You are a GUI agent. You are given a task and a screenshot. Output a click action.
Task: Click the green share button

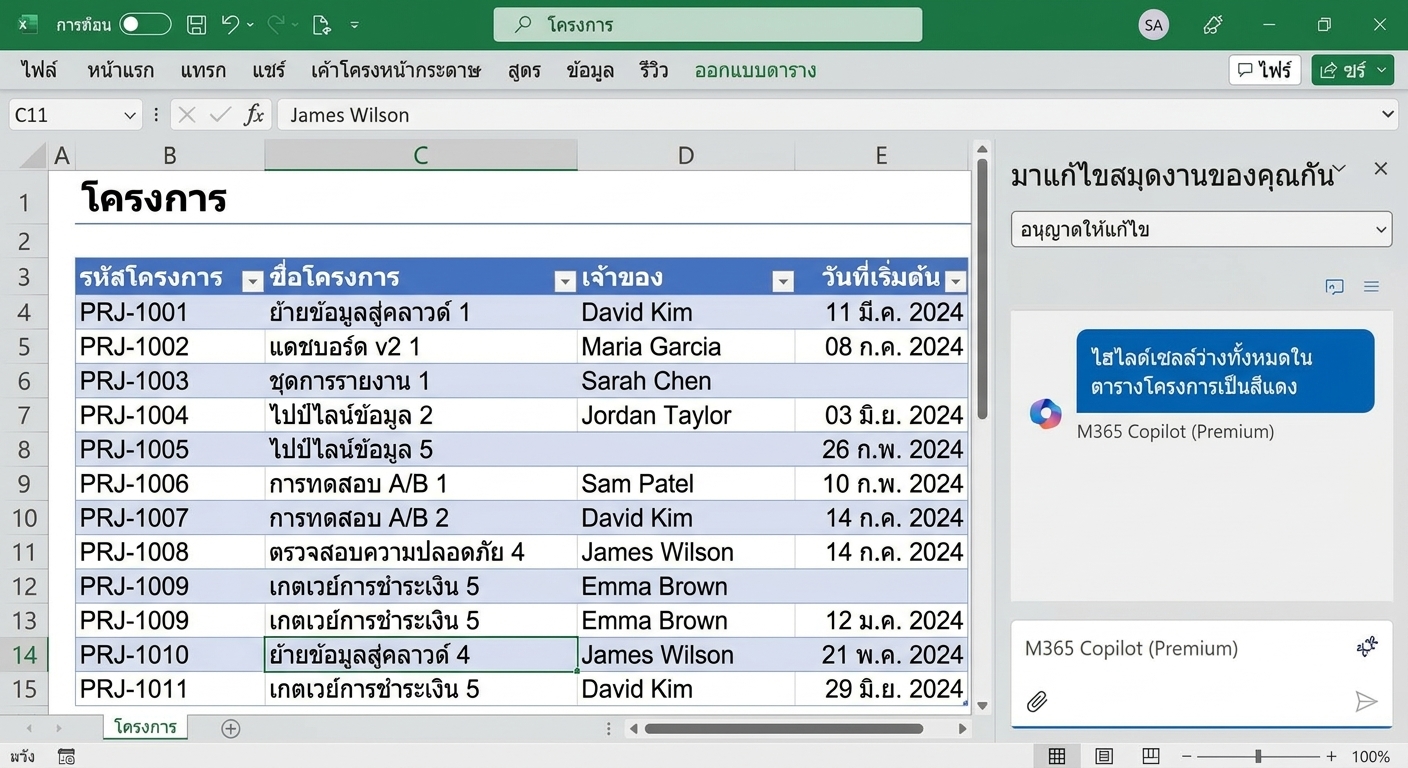(1353, 70)
